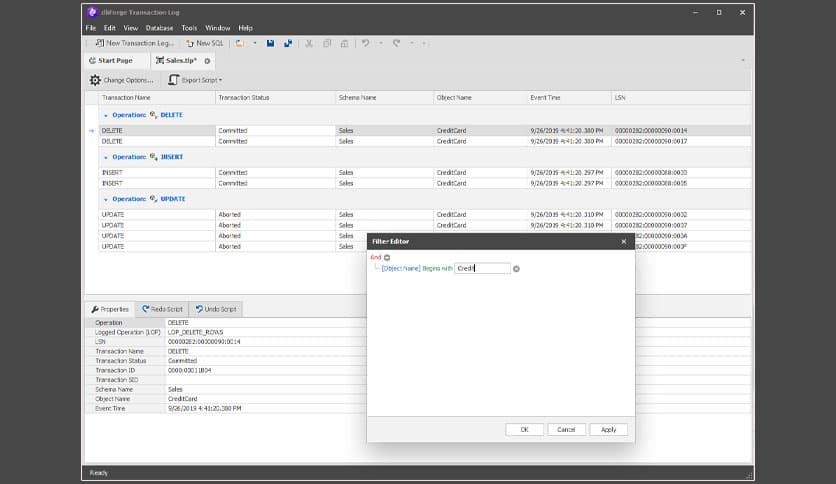Close the Filter Editor dialog
This screenshot has height=484, width=836.
(624, 241)
